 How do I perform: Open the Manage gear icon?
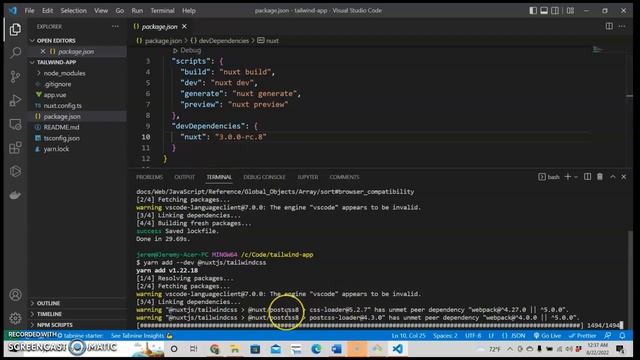15,318
